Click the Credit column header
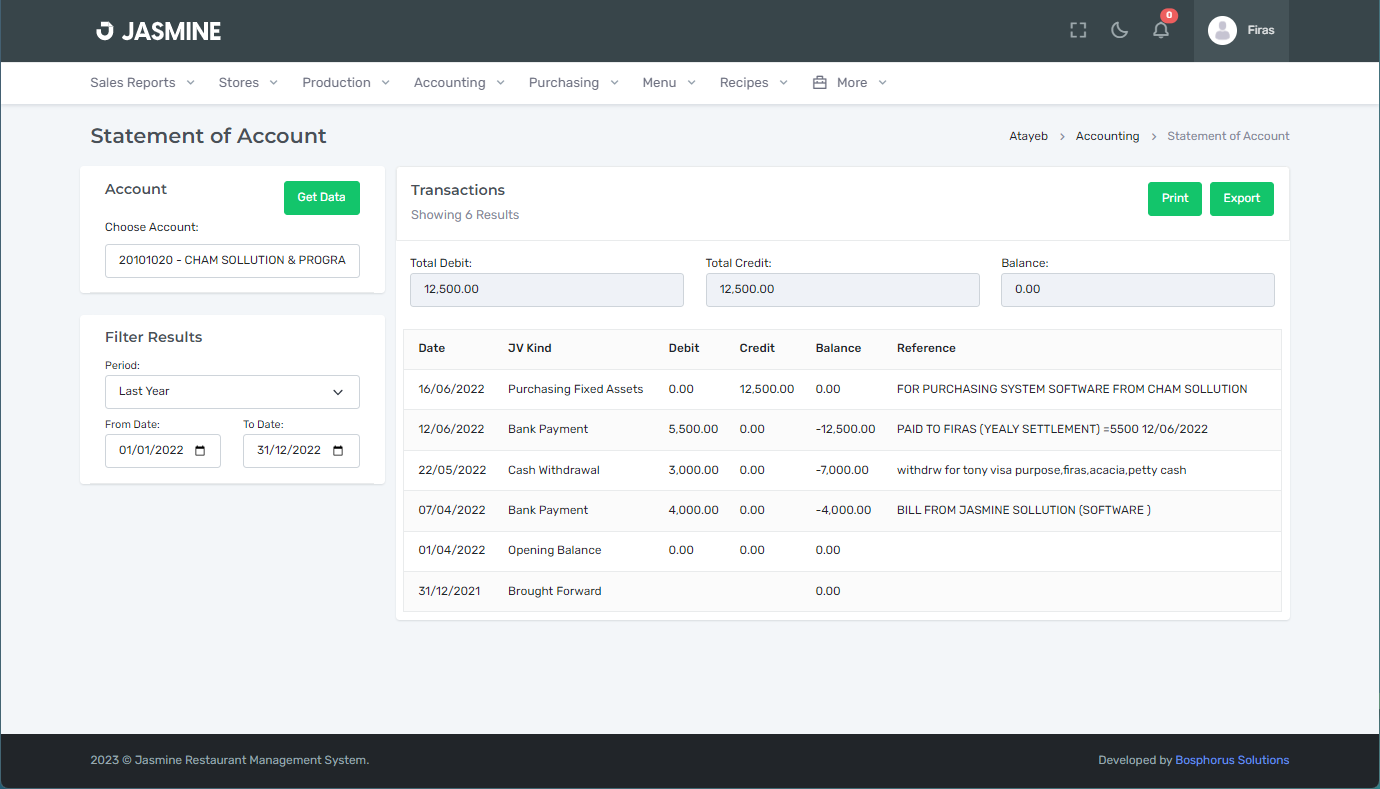 click(757, 348)
